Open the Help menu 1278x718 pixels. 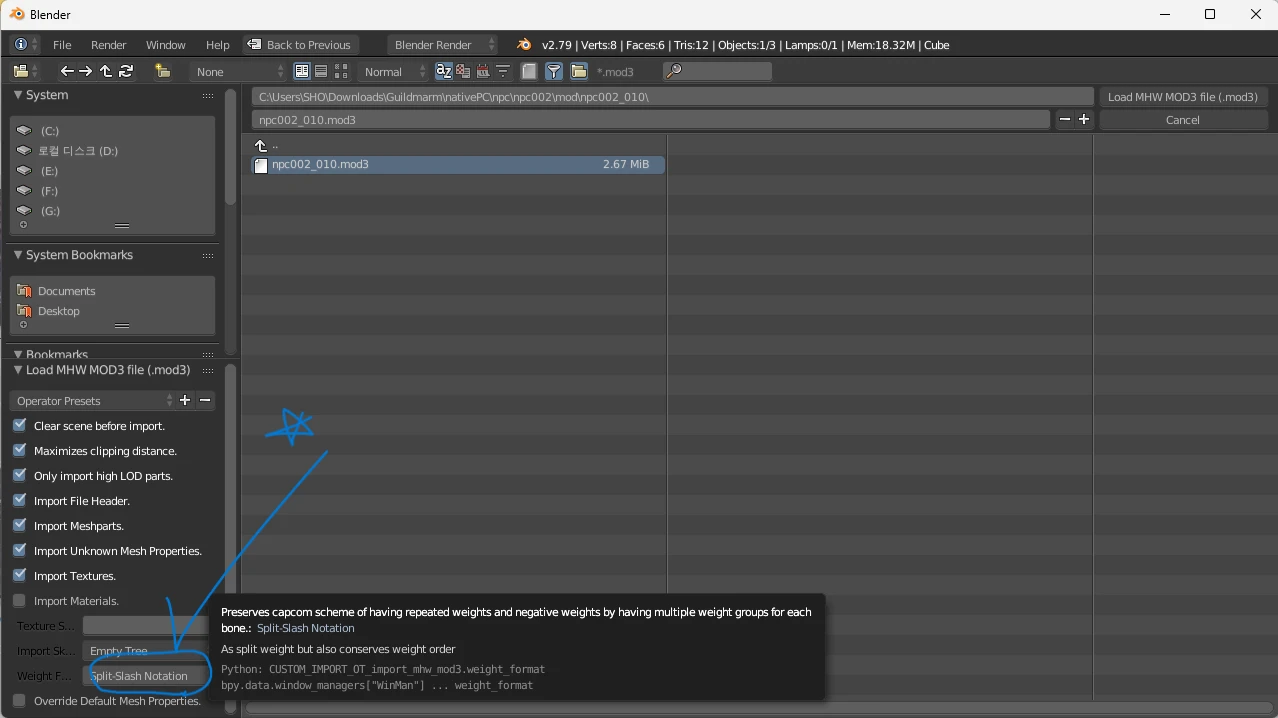[x=218, y=45]
